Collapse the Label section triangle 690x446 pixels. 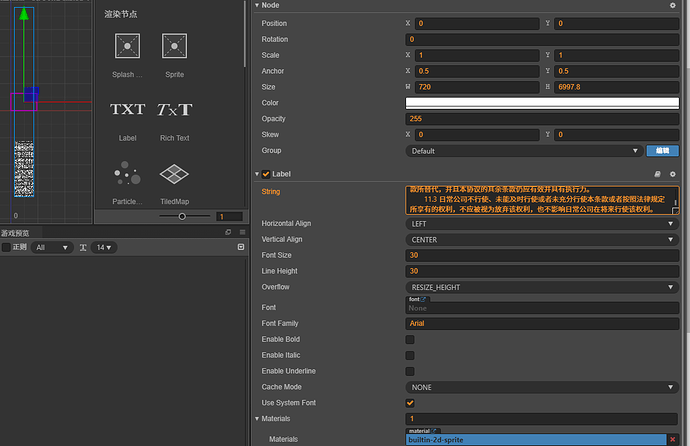257,174
